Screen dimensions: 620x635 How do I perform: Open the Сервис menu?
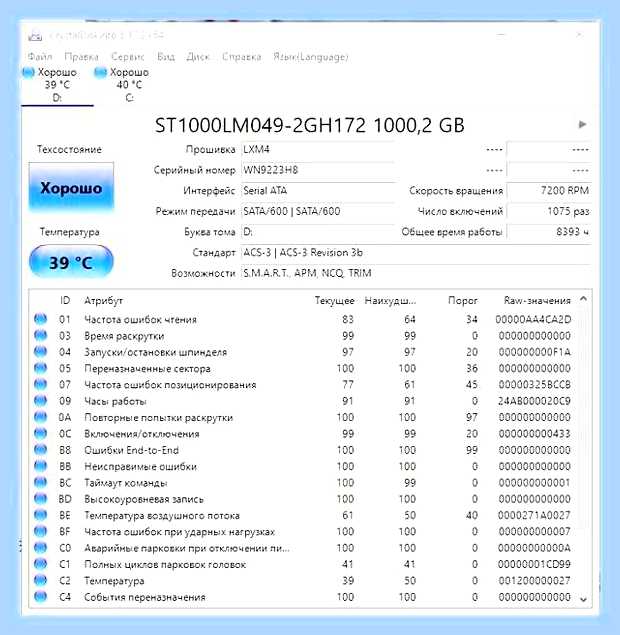[128, 56]
